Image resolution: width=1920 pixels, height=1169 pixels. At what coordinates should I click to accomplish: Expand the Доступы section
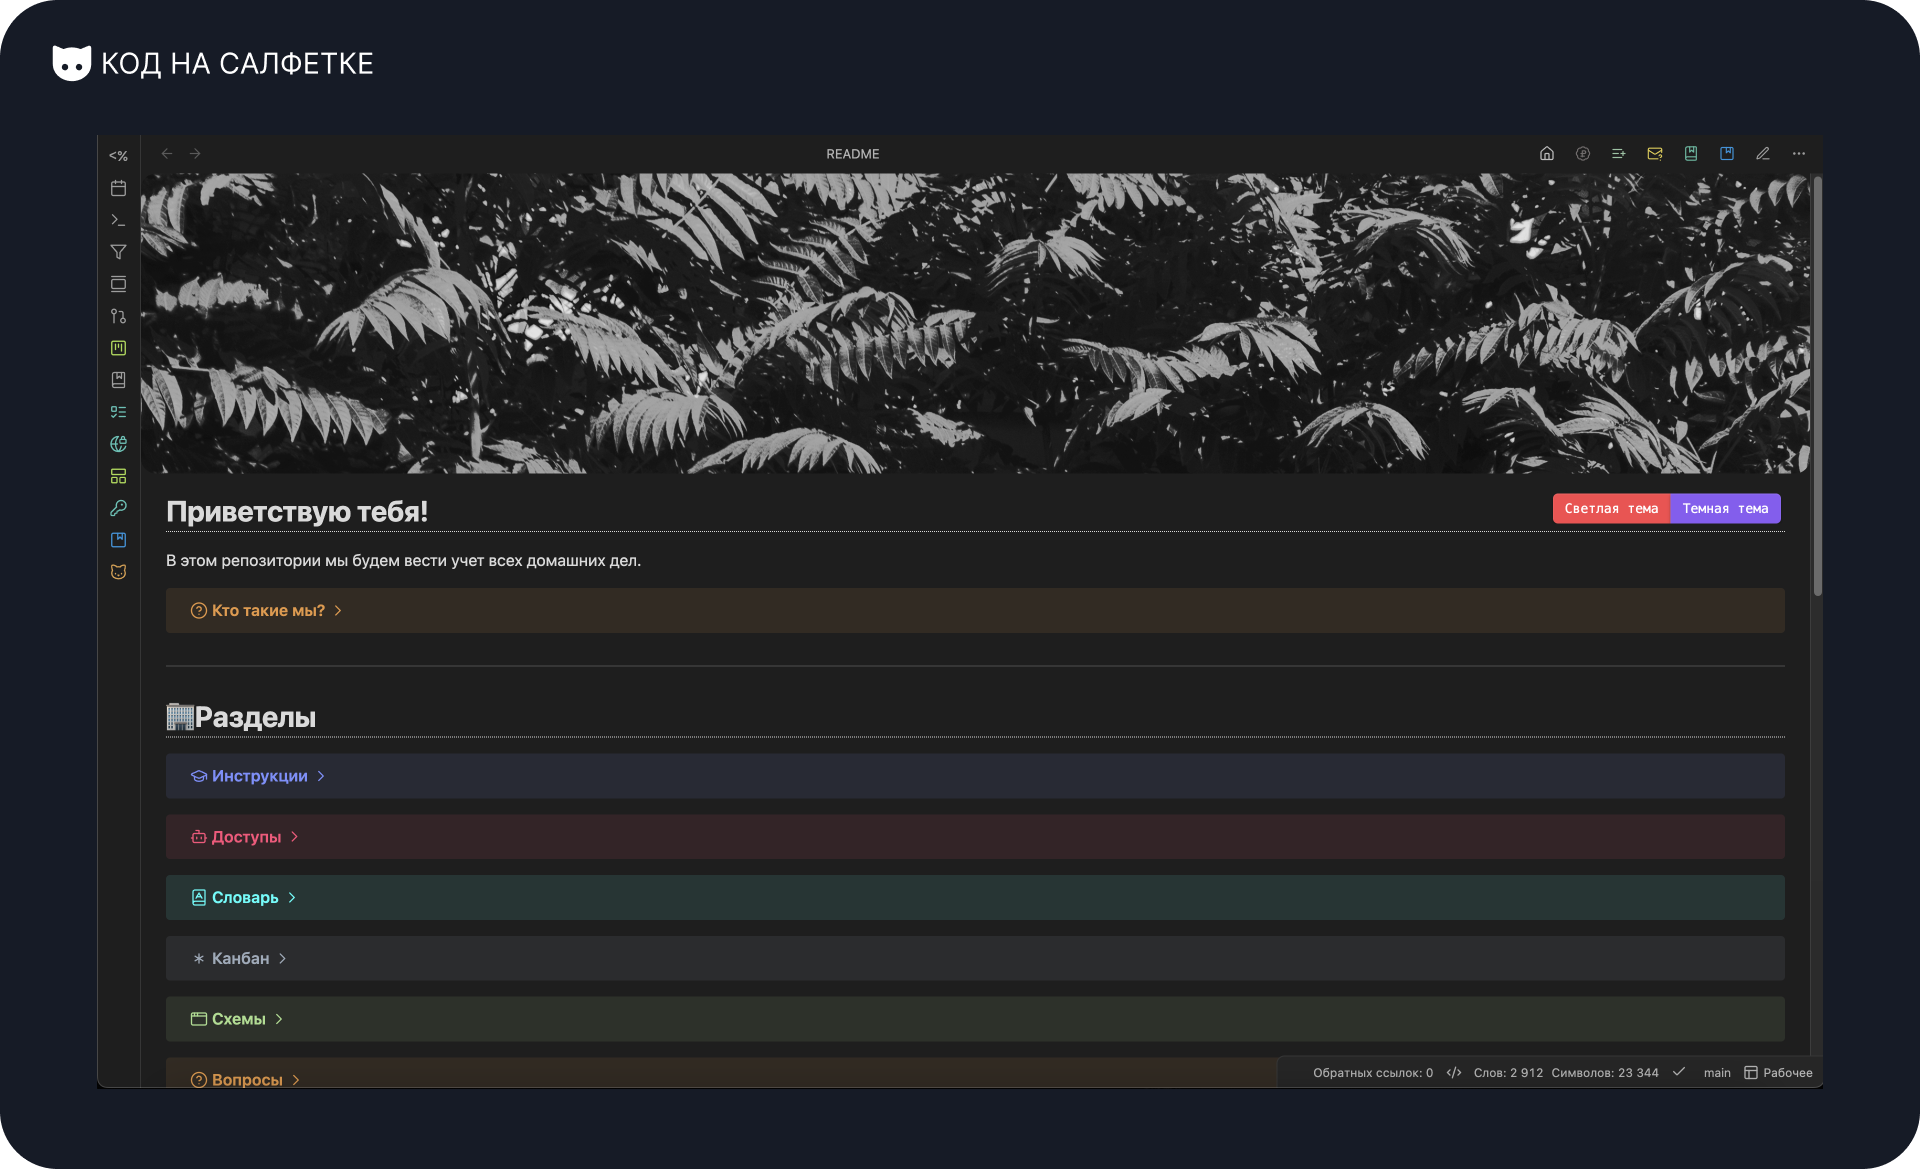click(246, 838)
